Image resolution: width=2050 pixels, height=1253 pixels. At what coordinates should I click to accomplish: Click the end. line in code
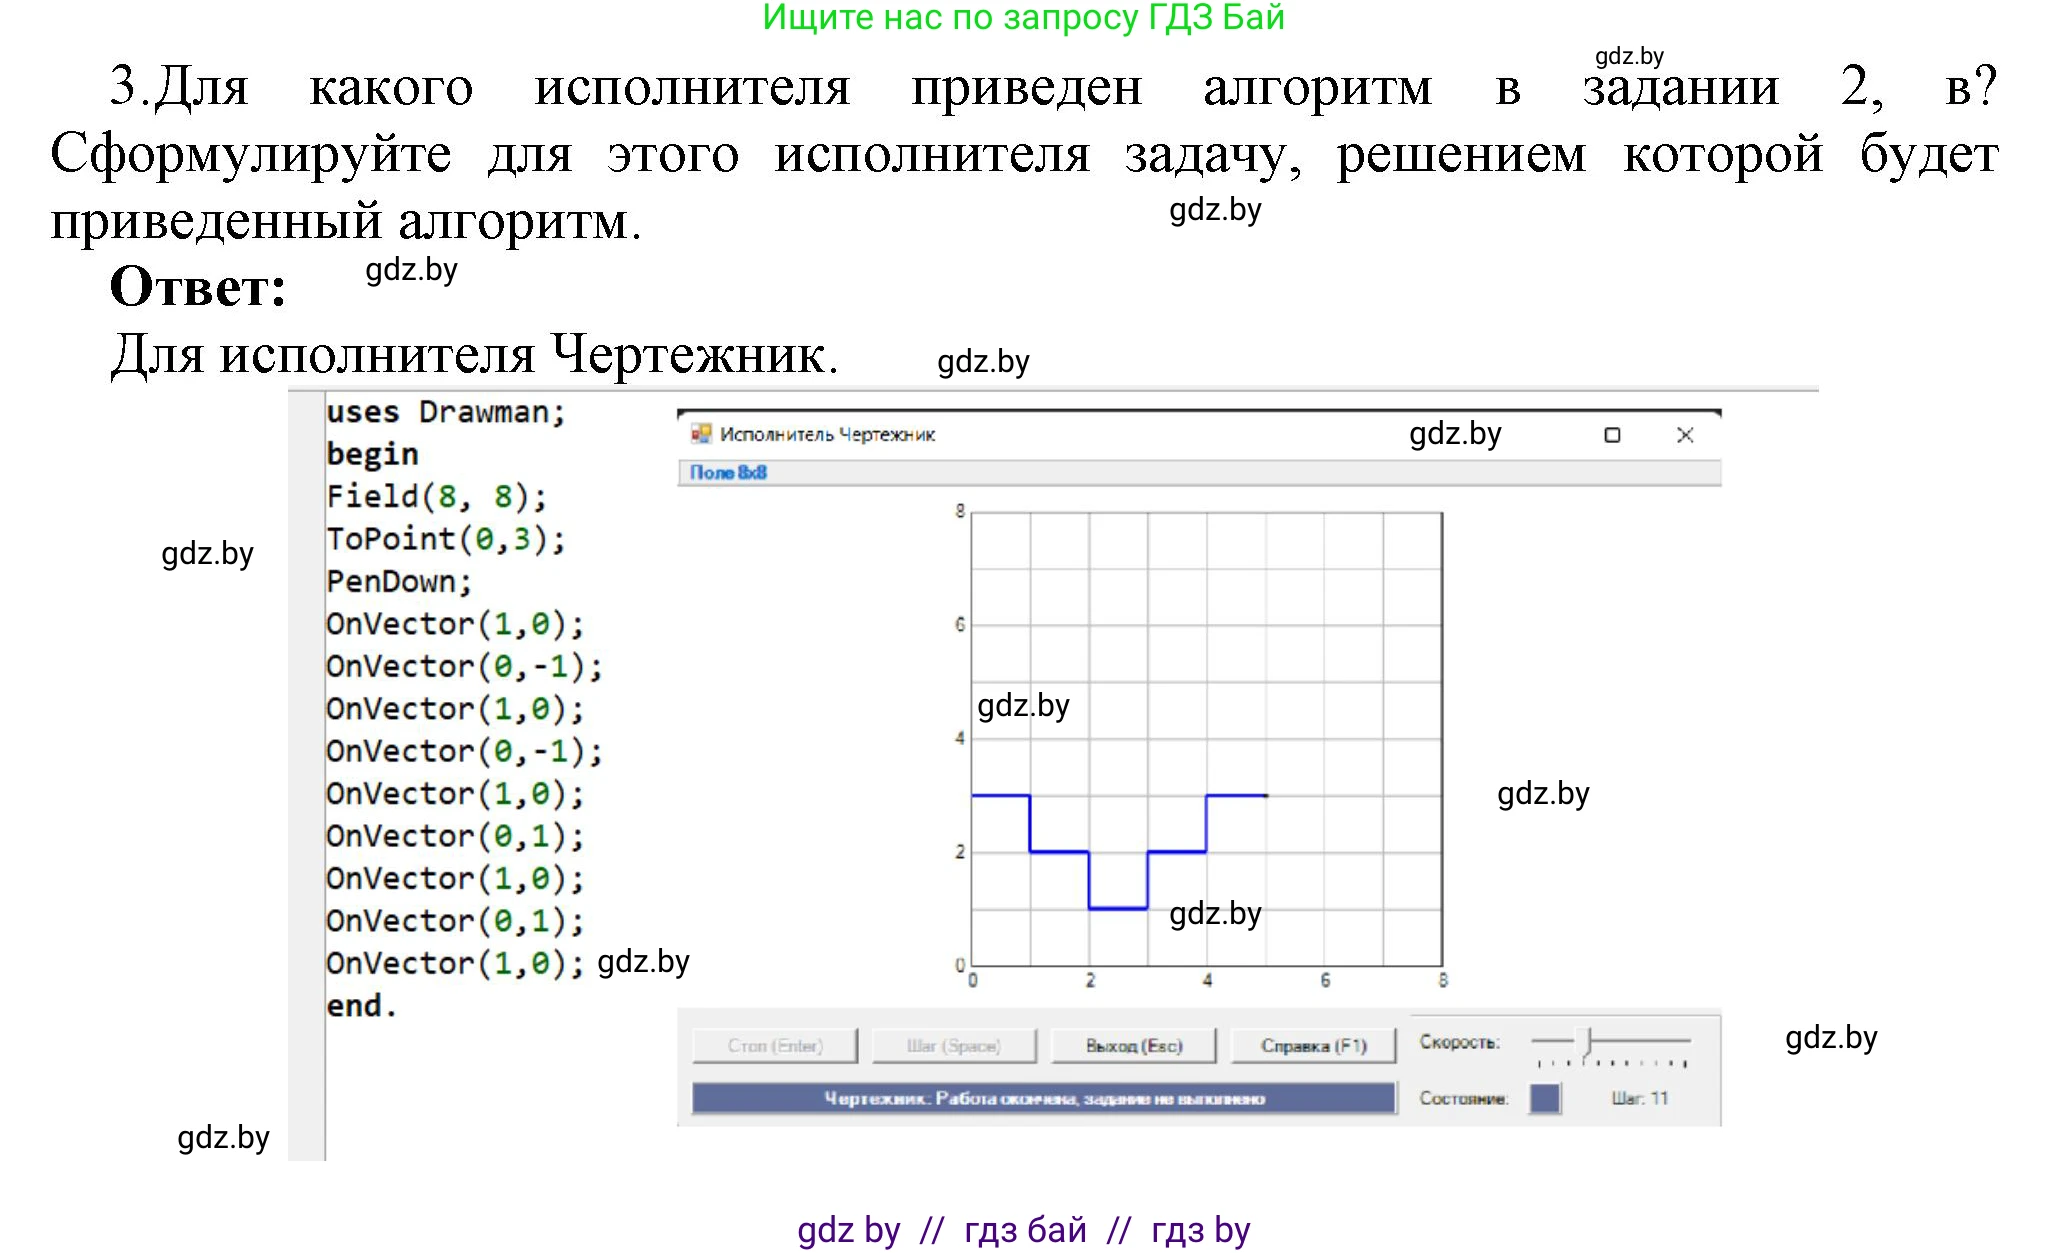pos(361,1006)
